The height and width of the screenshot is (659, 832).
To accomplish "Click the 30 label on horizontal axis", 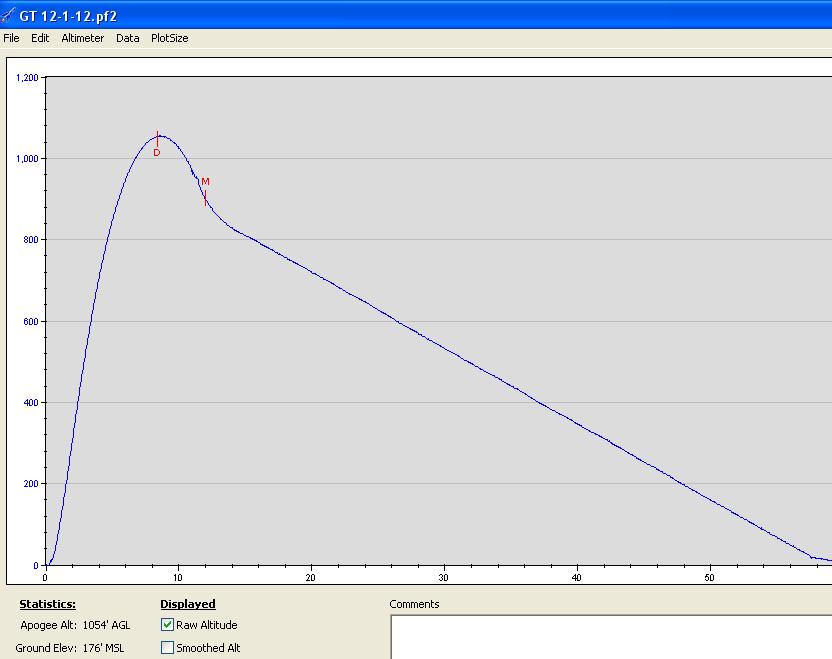I will [x=443, y=577].
